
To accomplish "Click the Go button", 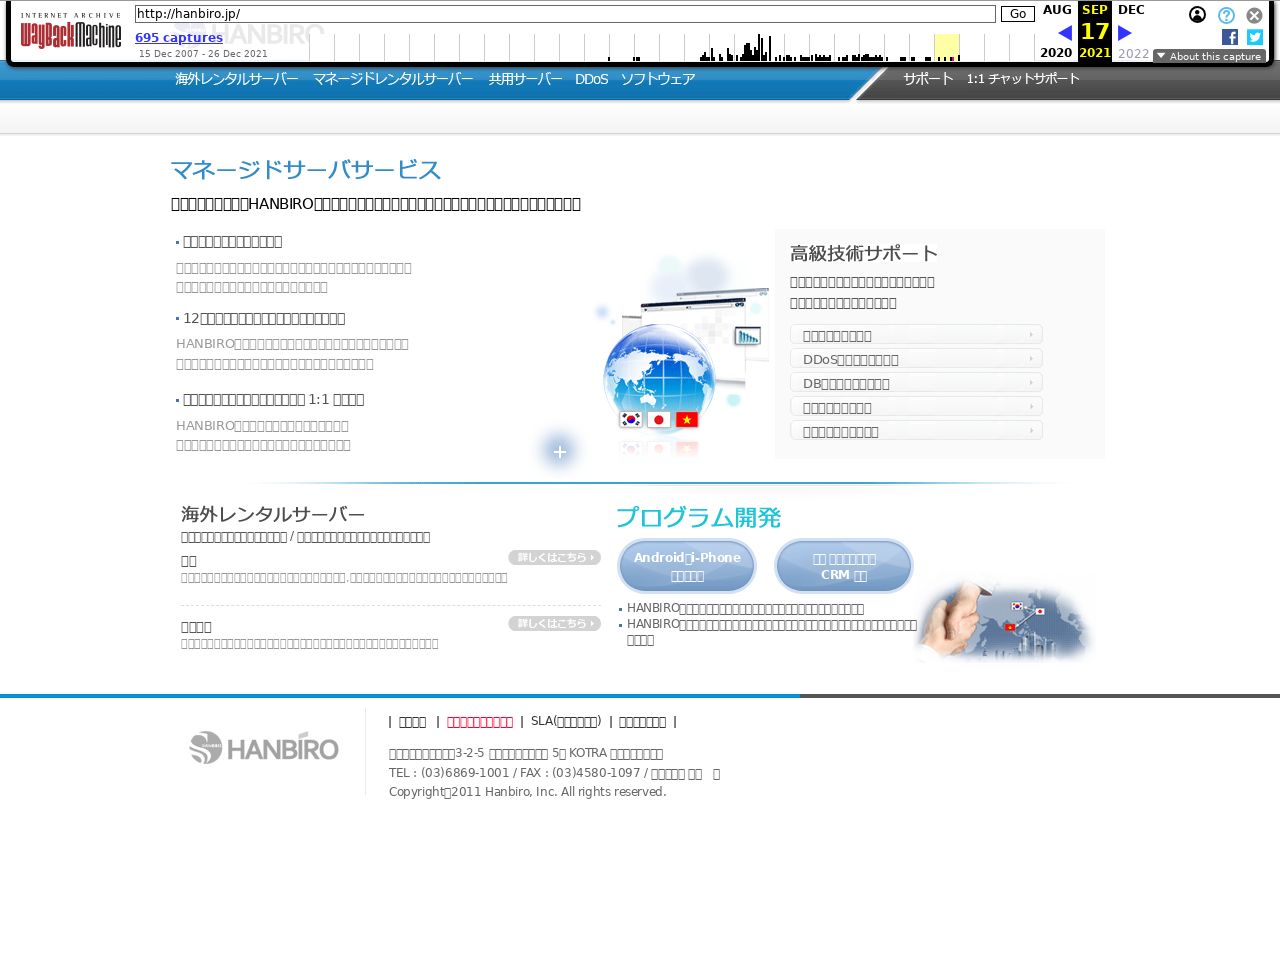I will 1018,14.
